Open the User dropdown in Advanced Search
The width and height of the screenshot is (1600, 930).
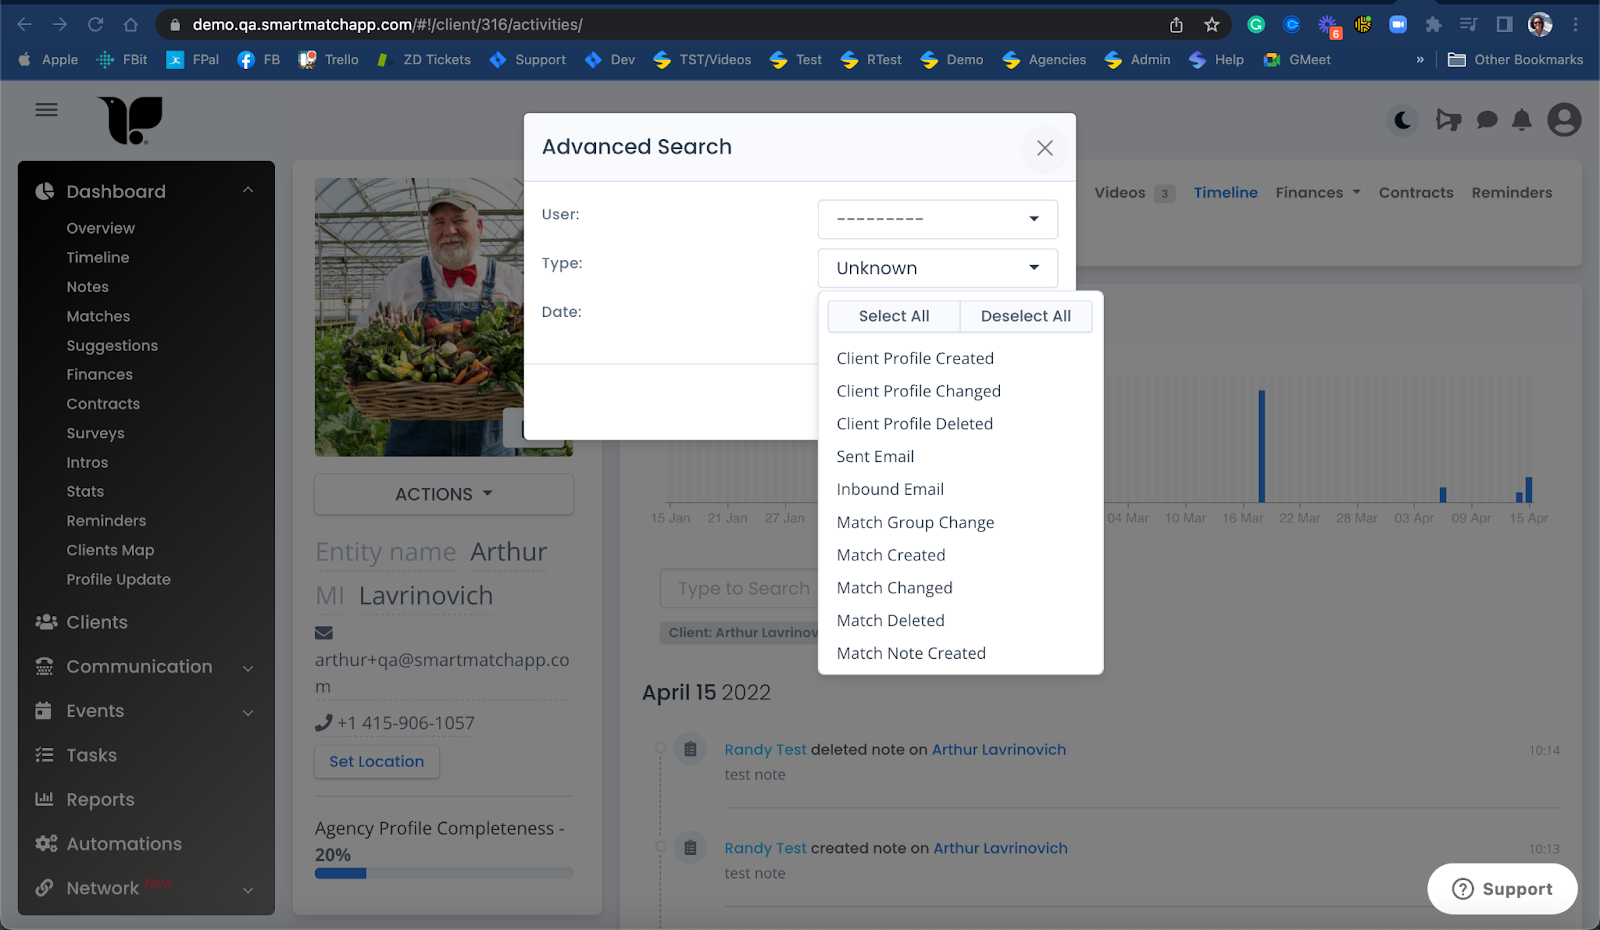point(937,219)
